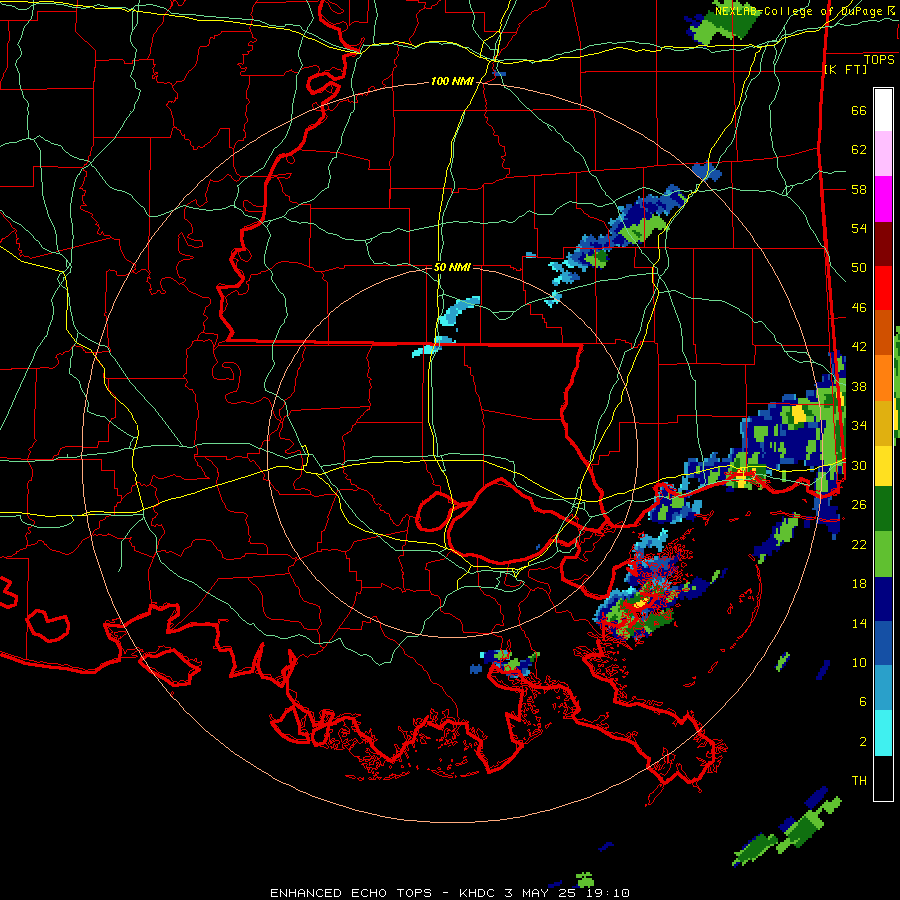Image resolution: width=900 pixels, height=900 pixels.
Task: Click the 'NEXLAB-College of DuPage' credit text
Action: point(801,11)
